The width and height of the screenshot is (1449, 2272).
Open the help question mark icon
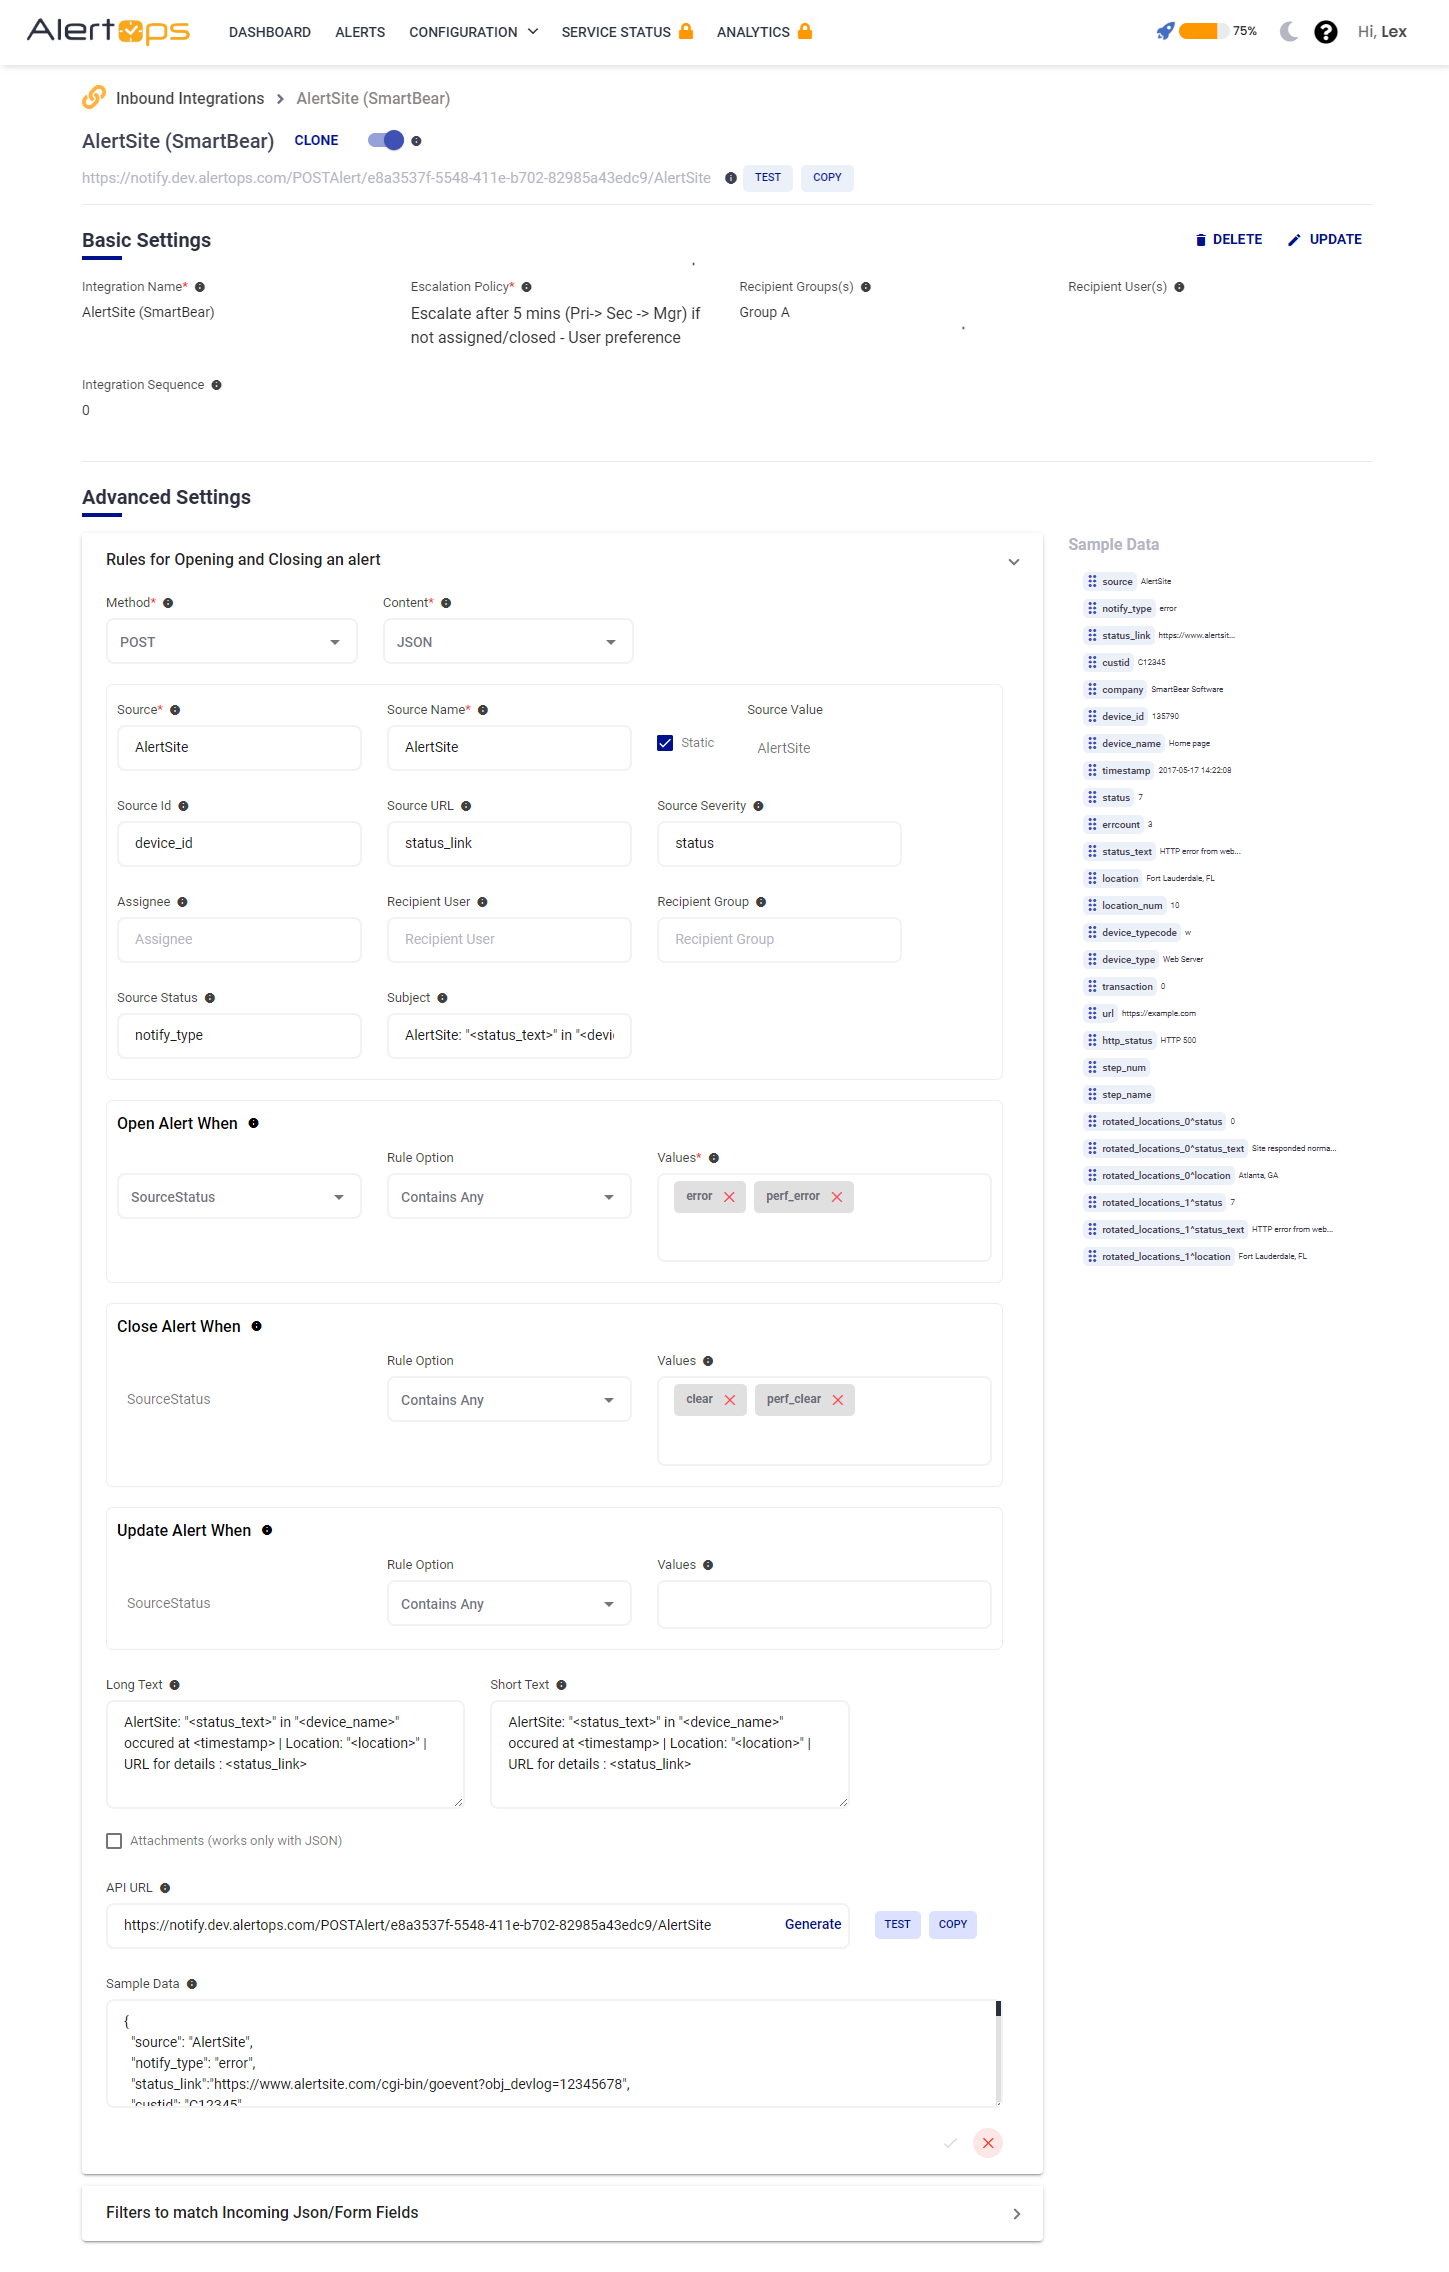(1325, 32)
